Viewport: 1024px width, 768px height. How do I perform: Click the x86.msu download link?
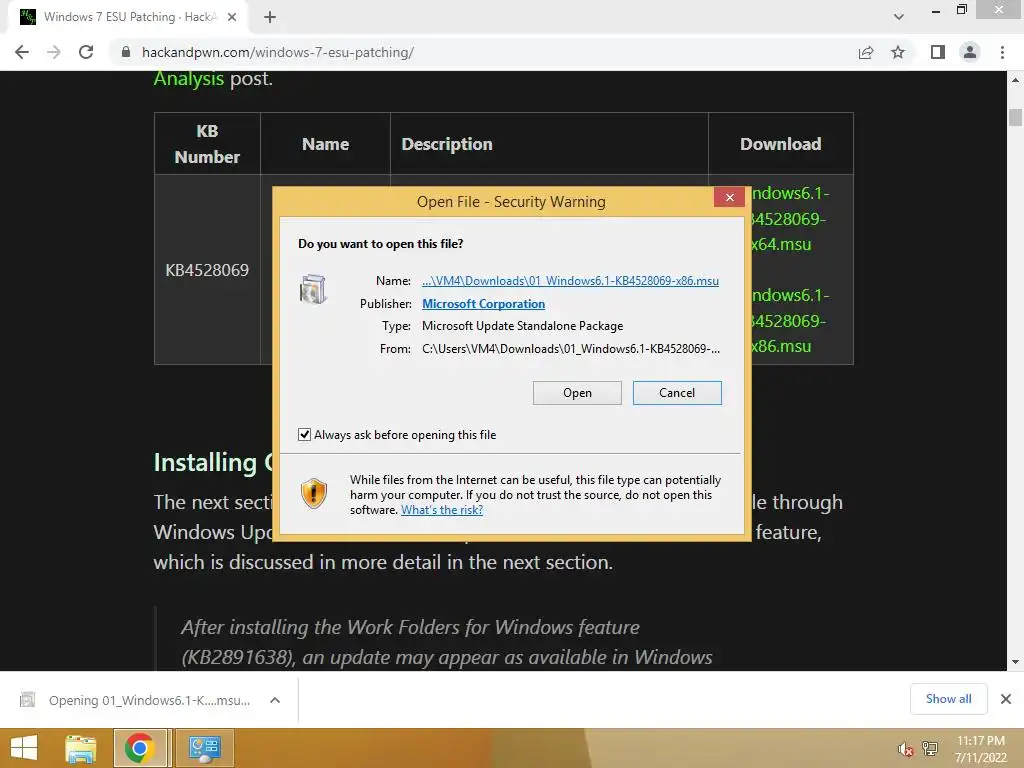point(789,321)
